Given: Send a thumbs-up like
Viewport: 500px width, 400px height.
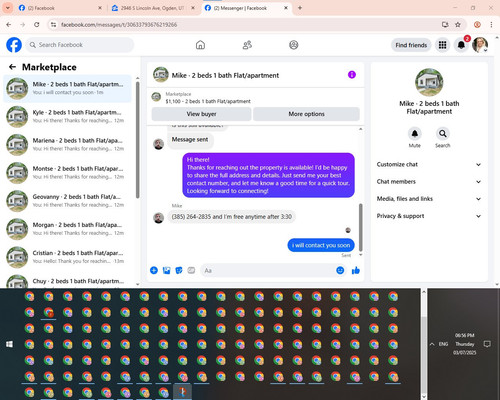Looking at the screenshot, I should [x=356, y=270].
